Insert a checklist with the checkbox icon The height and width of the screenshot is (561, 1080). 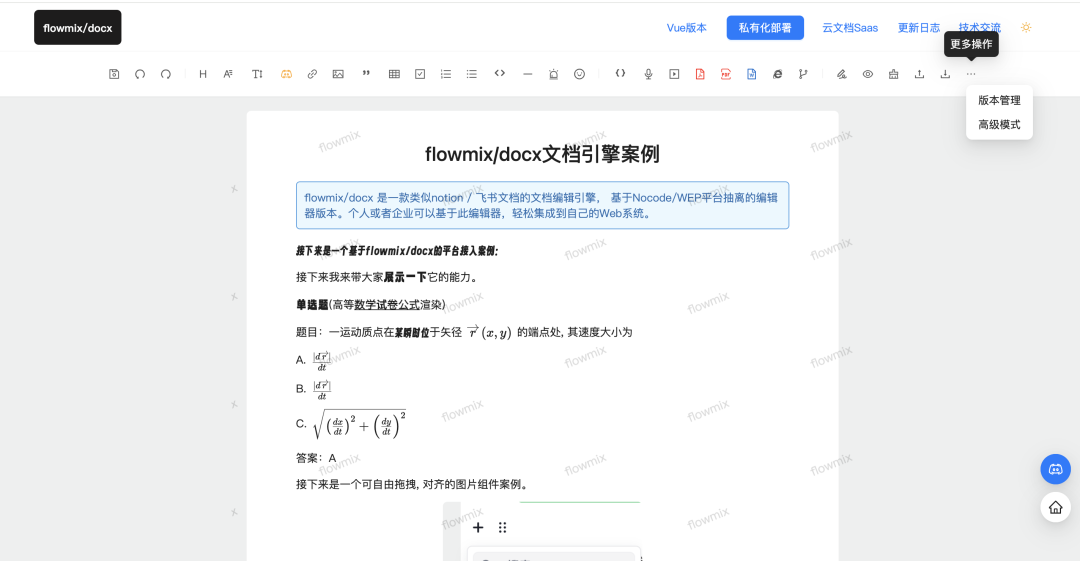tap(420, 74)
